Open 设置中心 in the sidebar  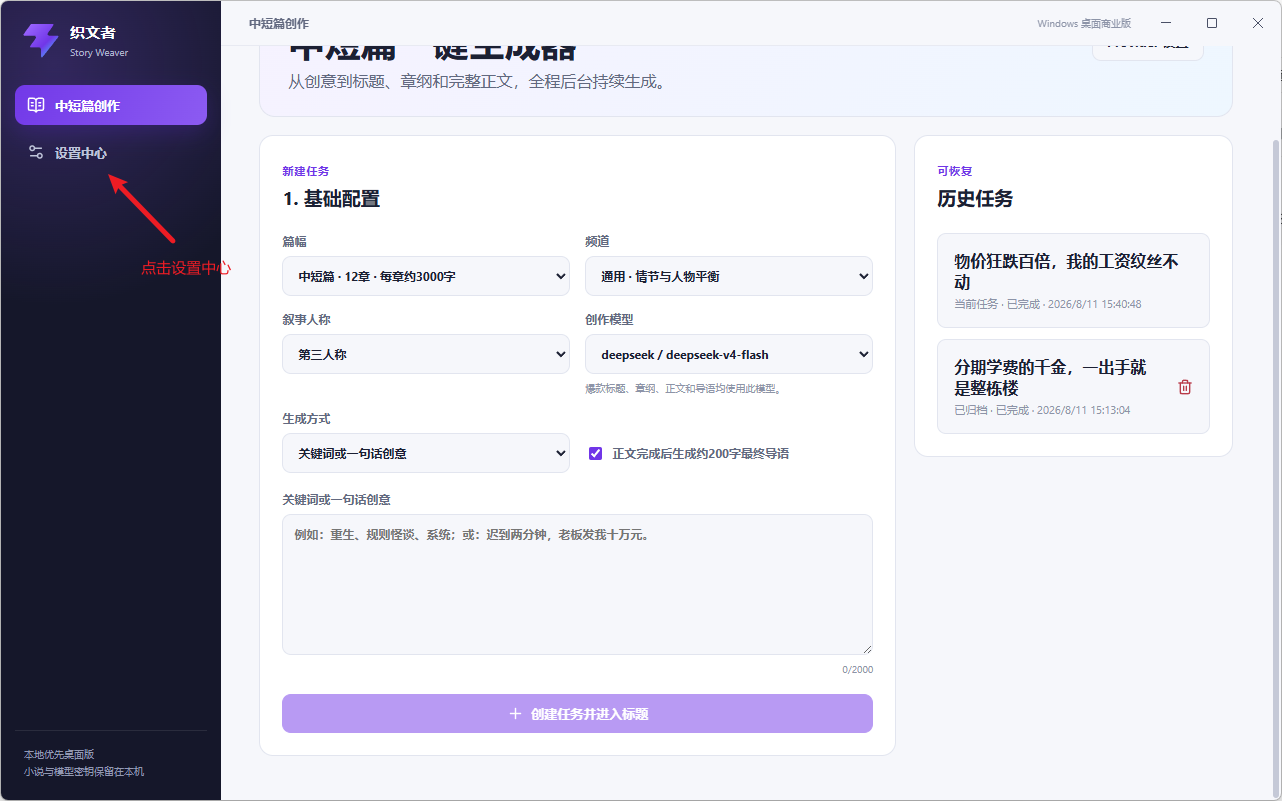tap(111, 153)
